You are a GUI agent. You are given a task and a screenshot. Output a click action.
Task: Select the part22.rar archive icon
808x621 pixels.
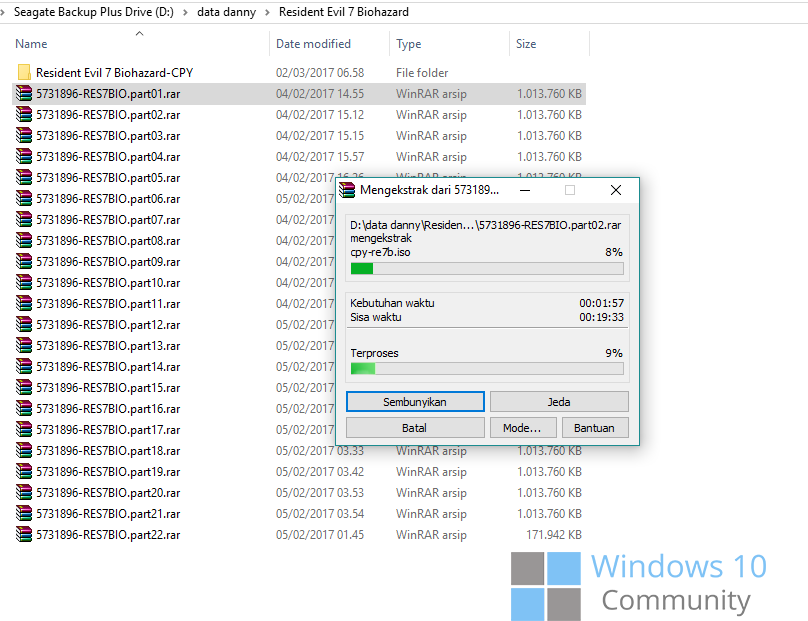[x=24, y=534]
